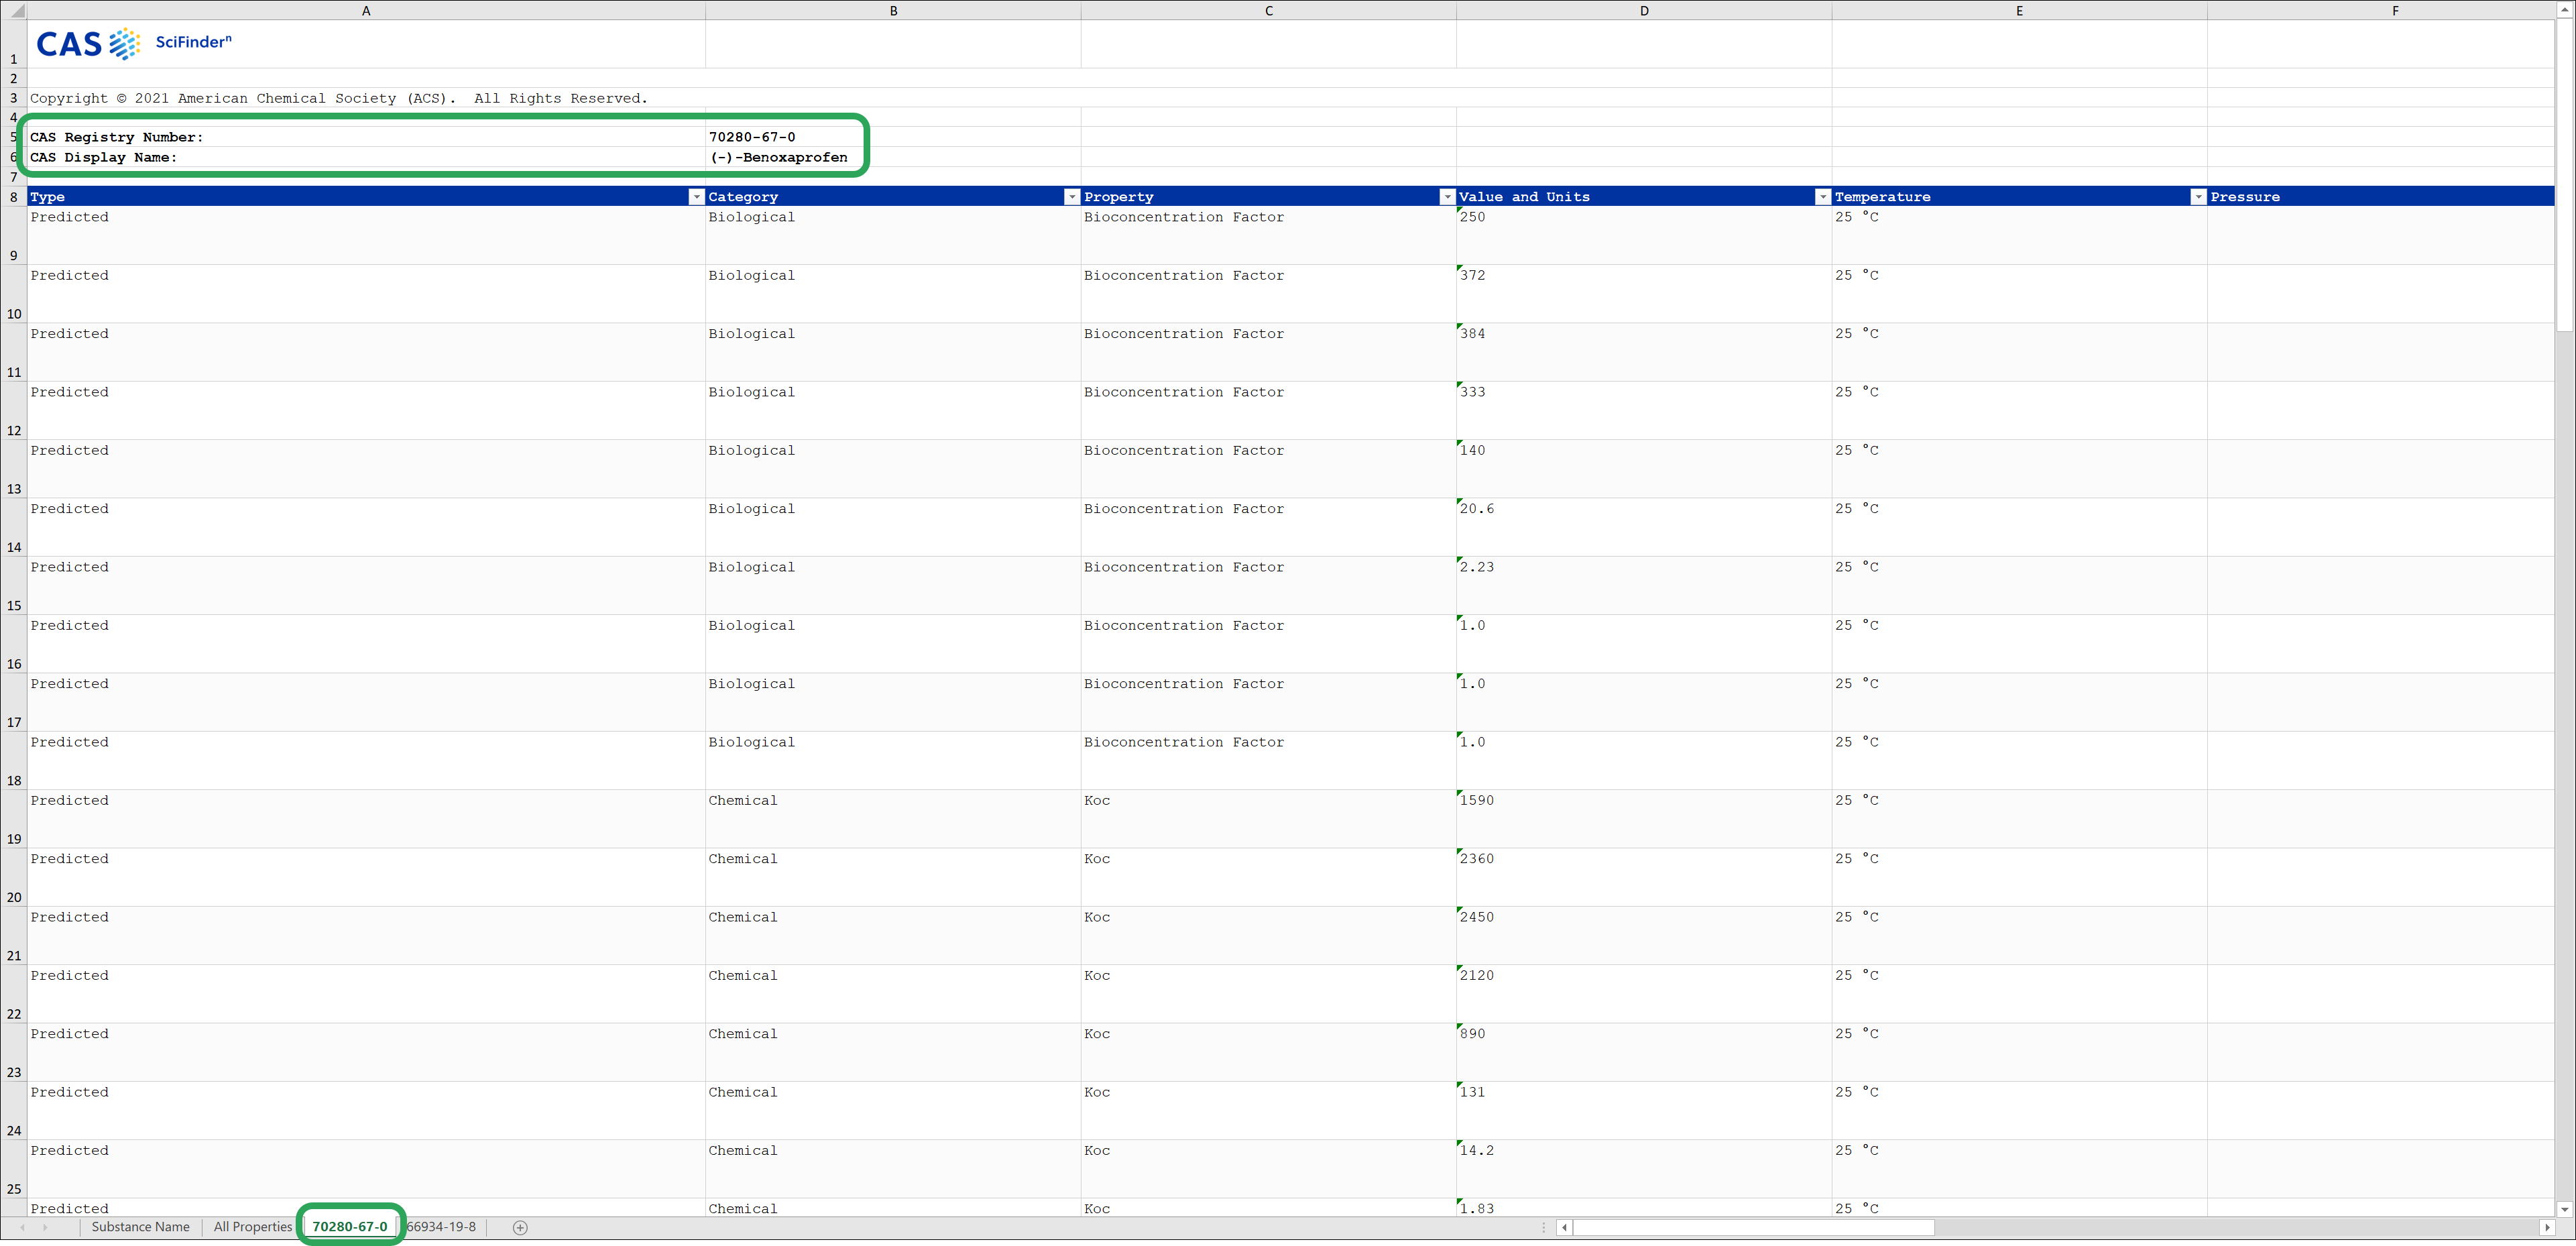Select column F header
The width and height of the screenshot is (2576, 1246).
click(x=2381, y=11)
